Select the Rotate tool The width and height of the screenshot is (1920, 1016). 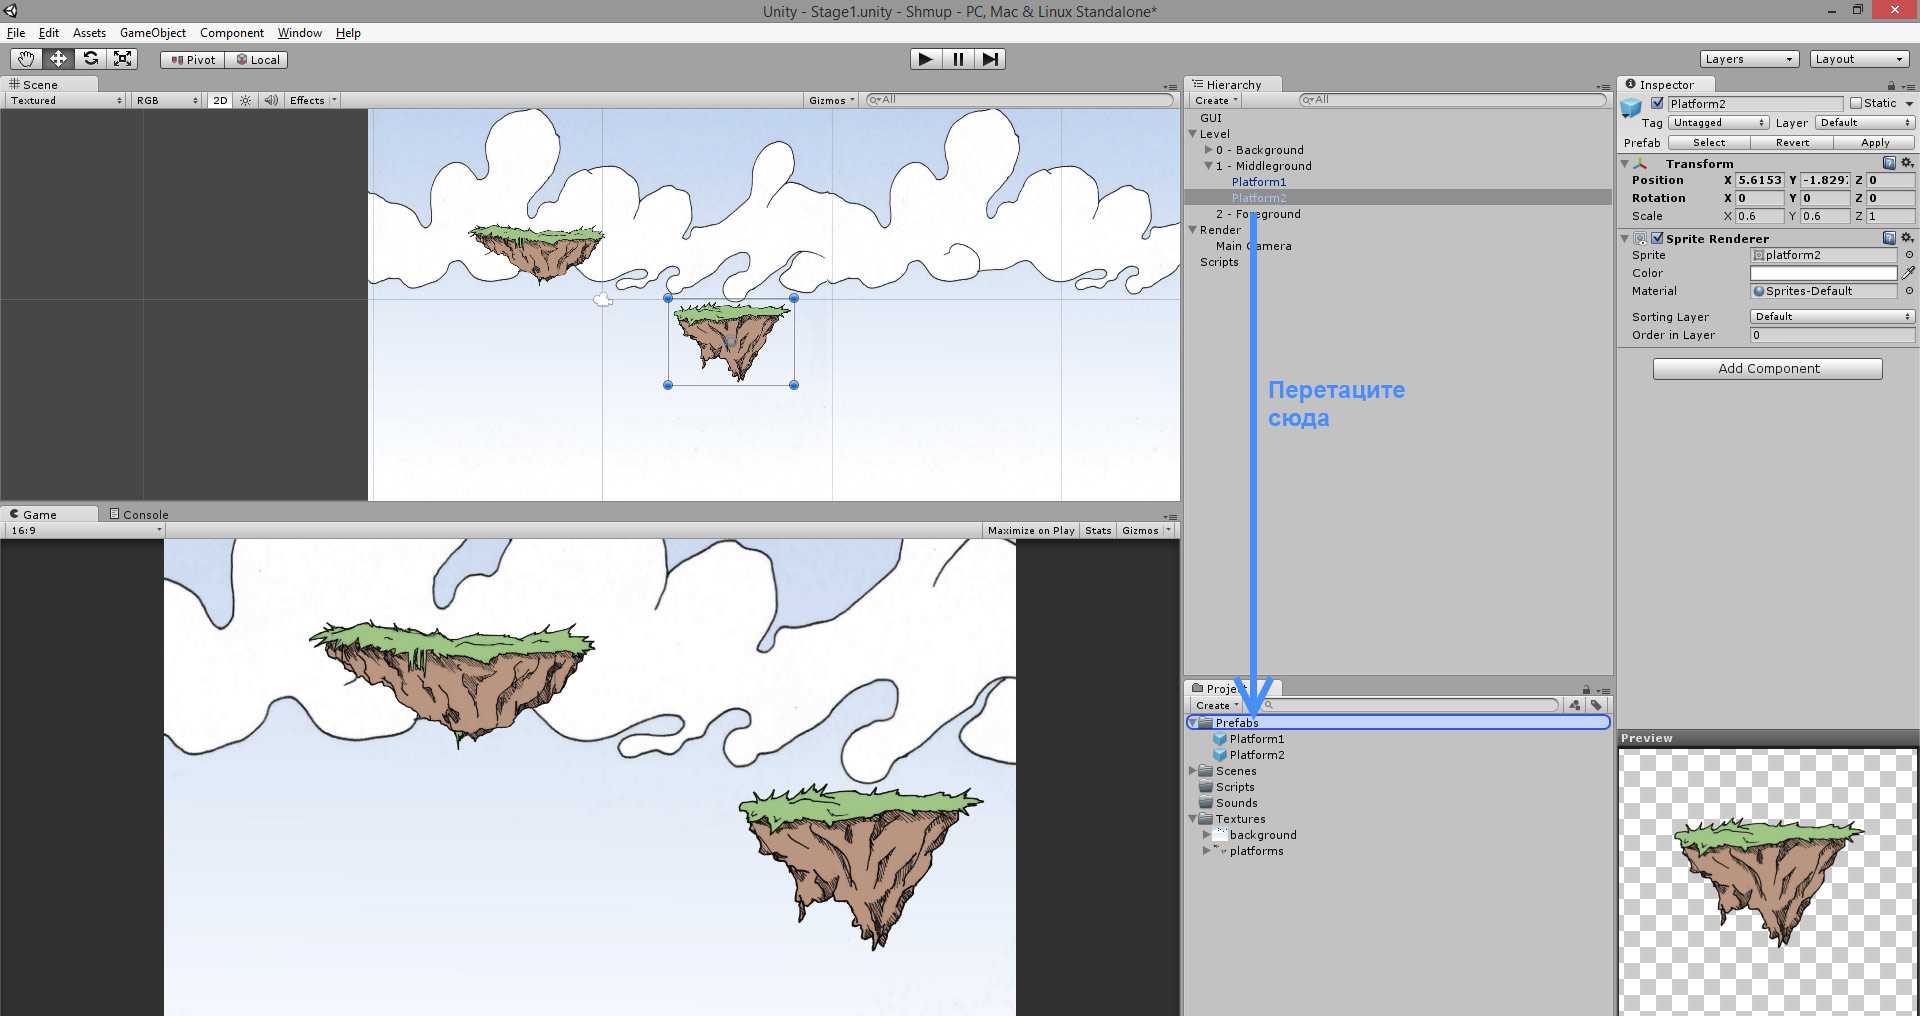click(91, 59)
